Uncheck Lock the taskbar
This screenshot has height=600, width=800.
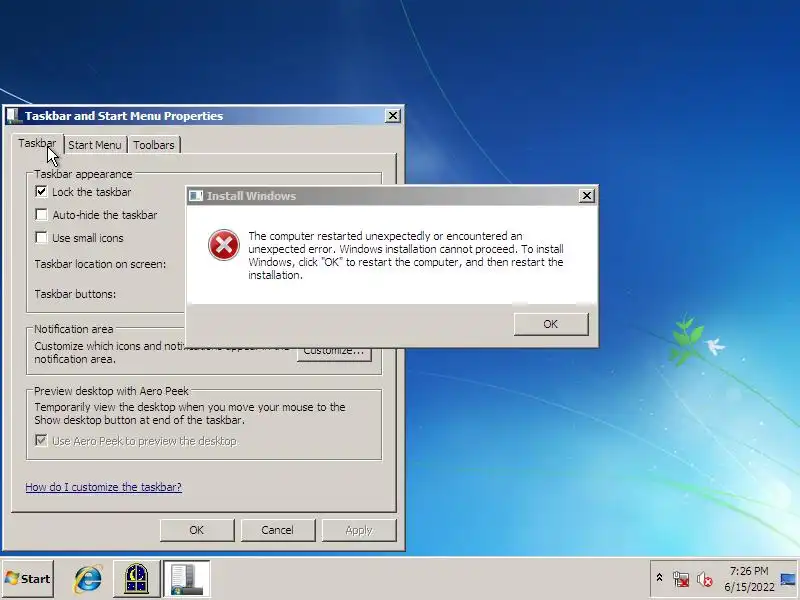(41, 192)
